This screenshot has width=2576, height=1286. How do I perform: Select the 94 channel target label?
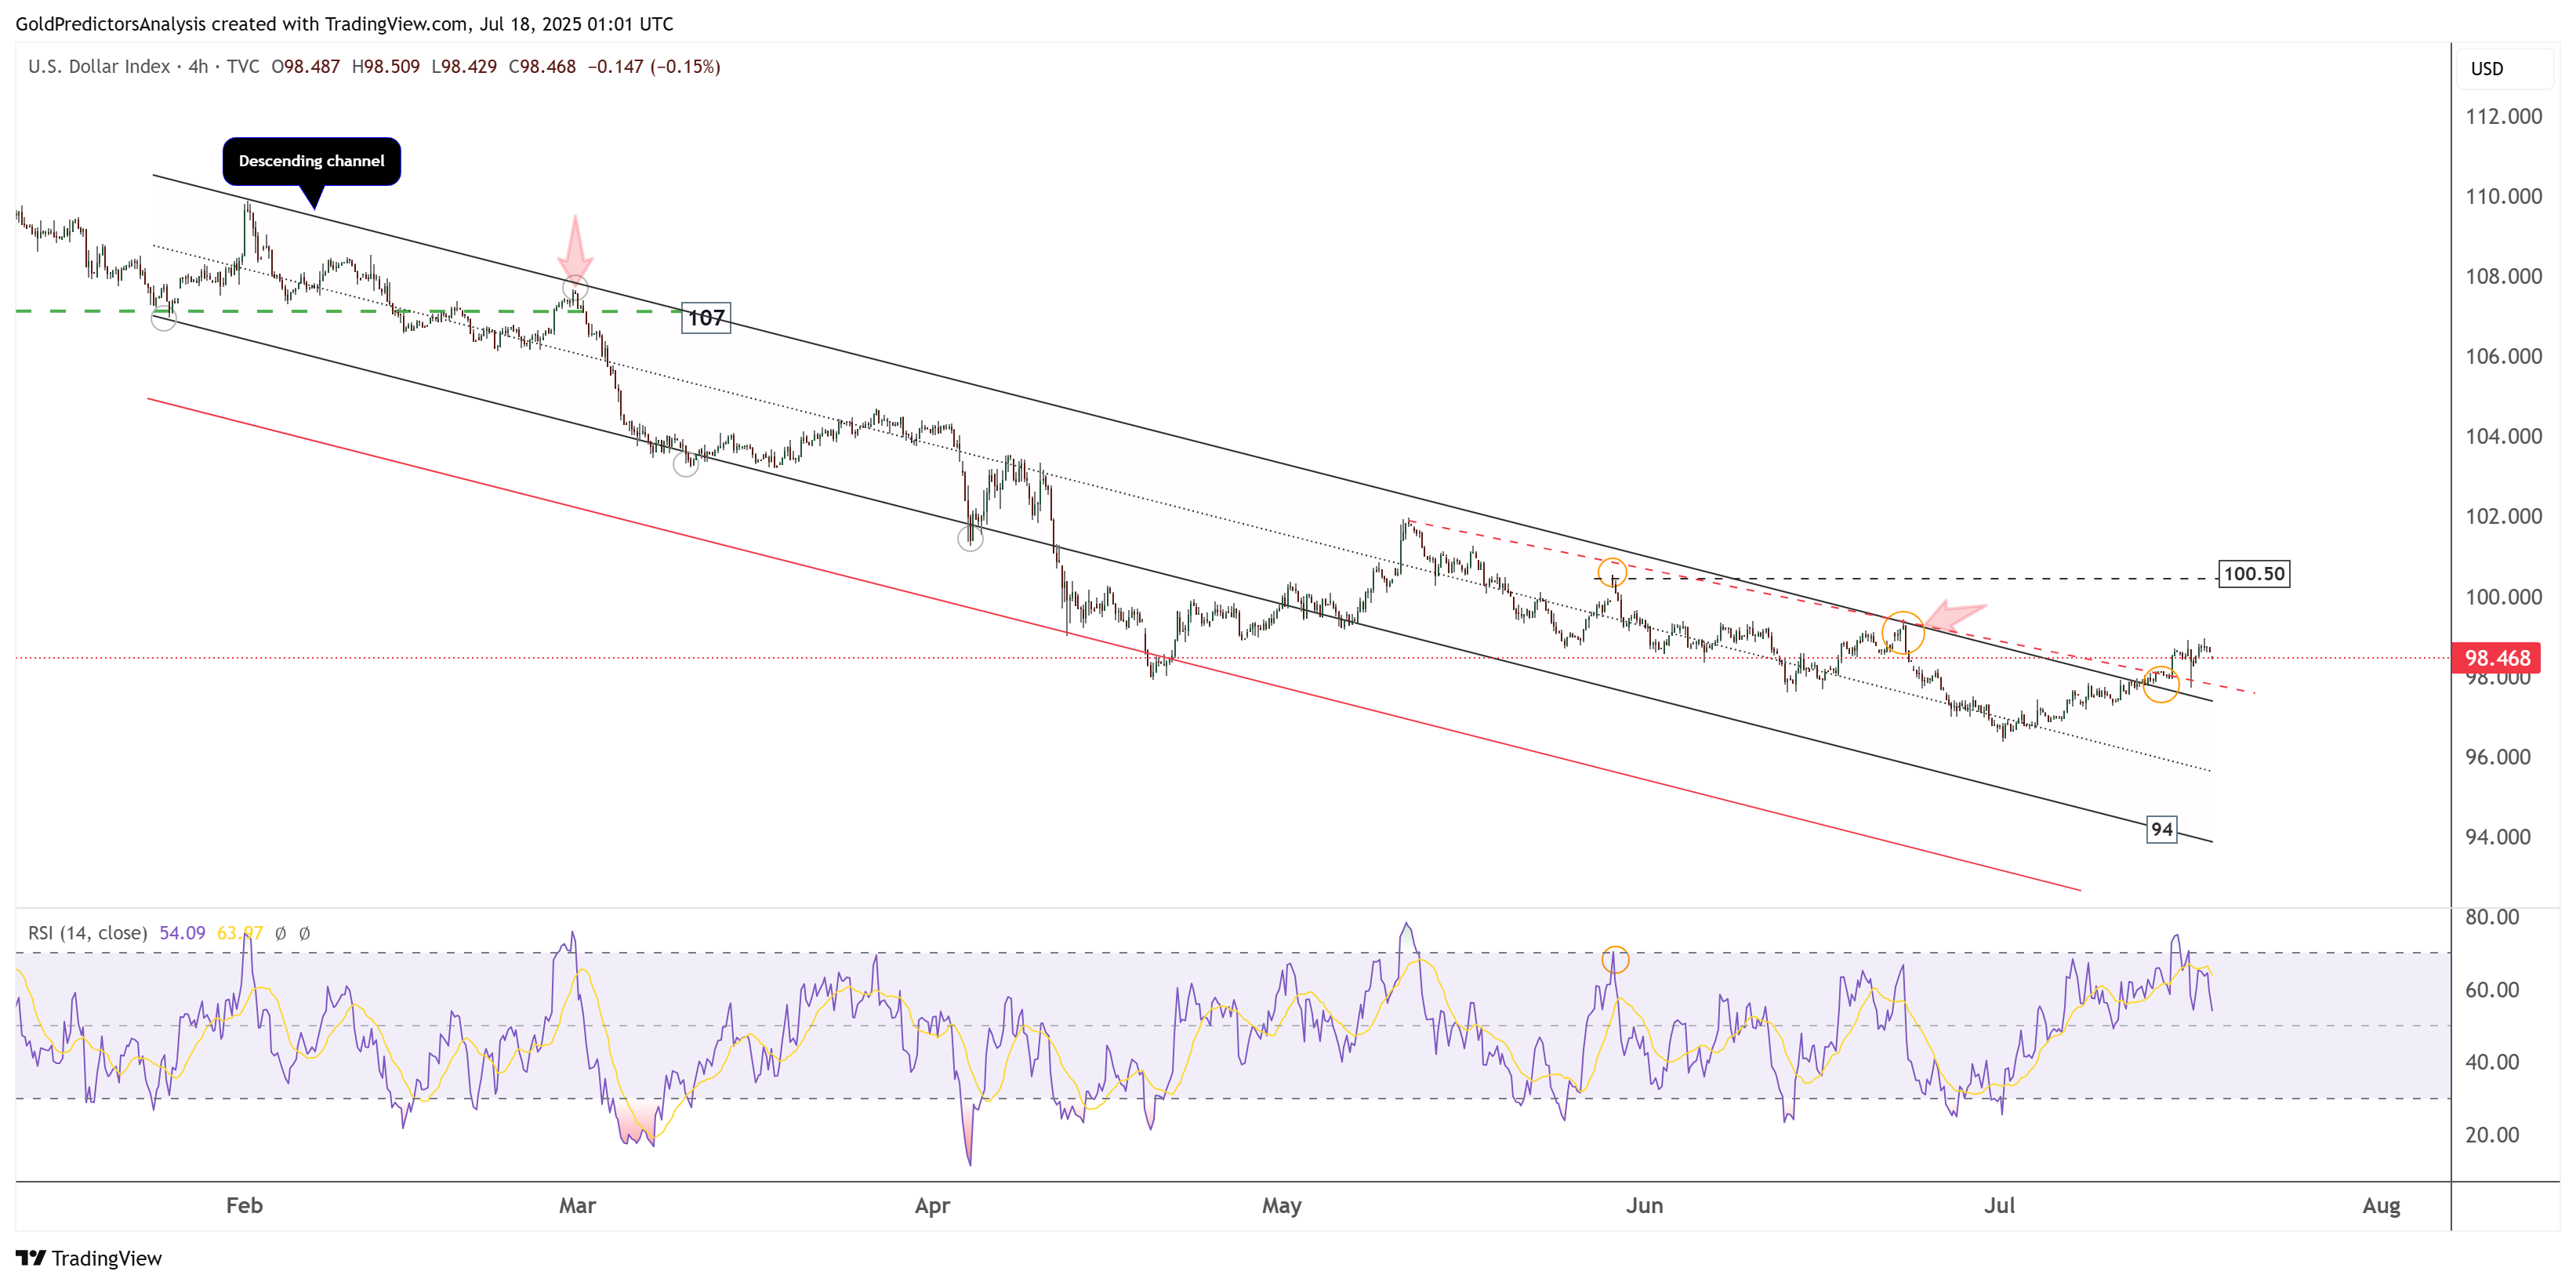2161,830
